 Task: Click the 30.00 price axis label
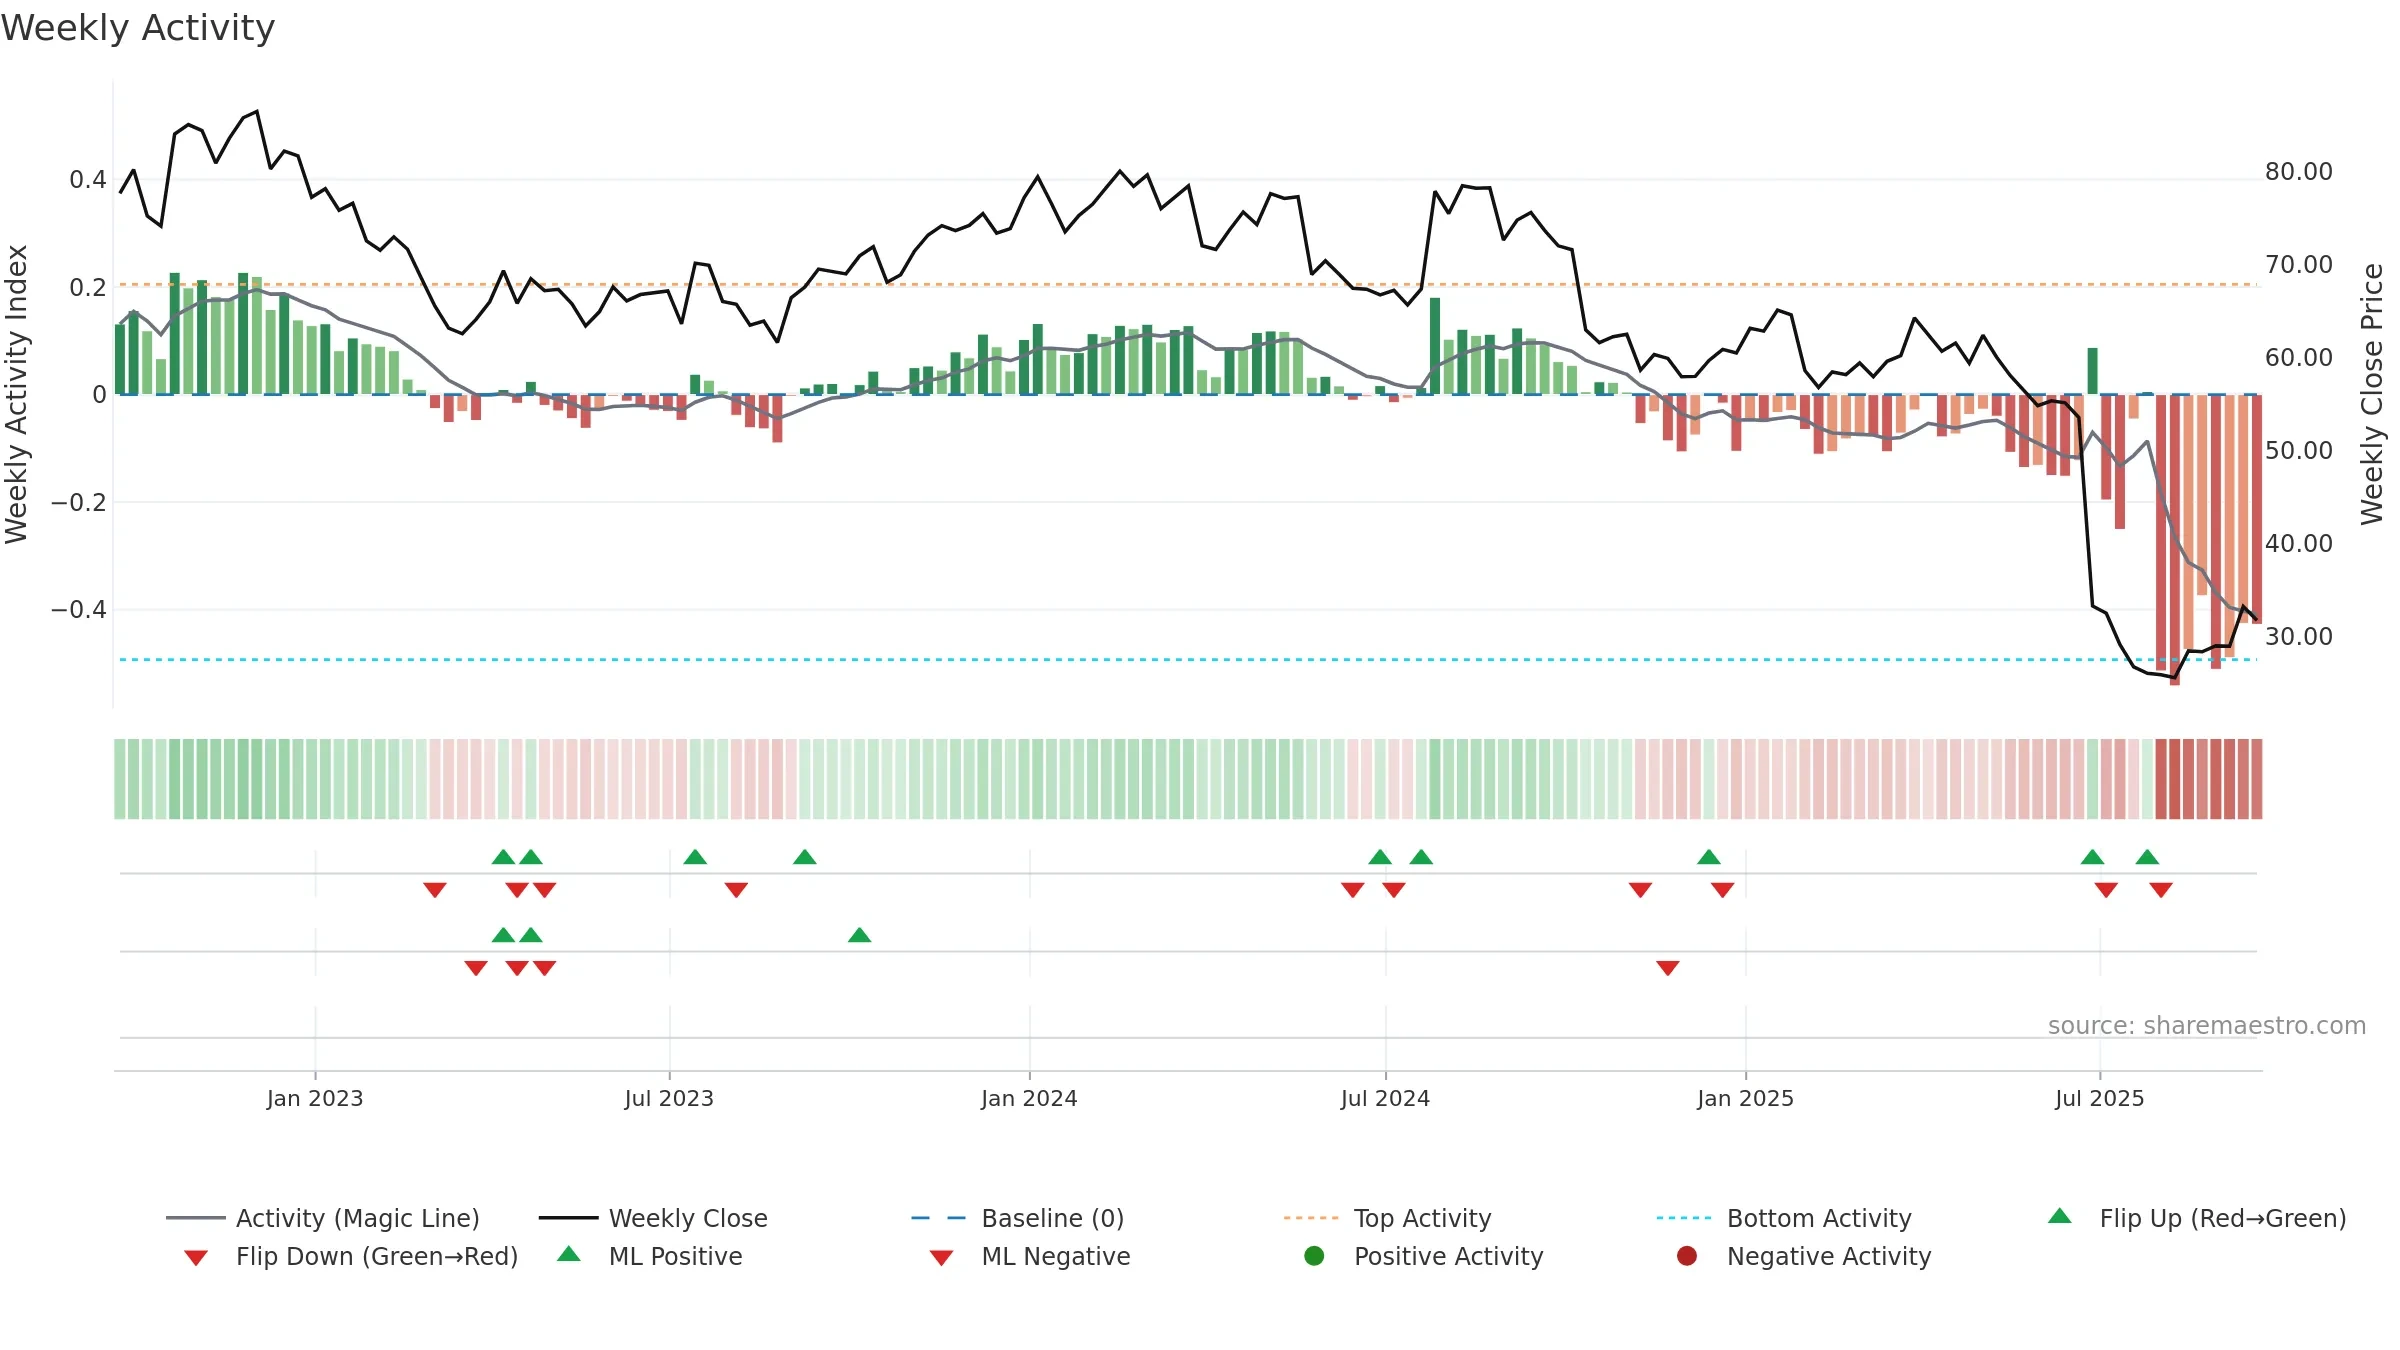pos(2299,636)
